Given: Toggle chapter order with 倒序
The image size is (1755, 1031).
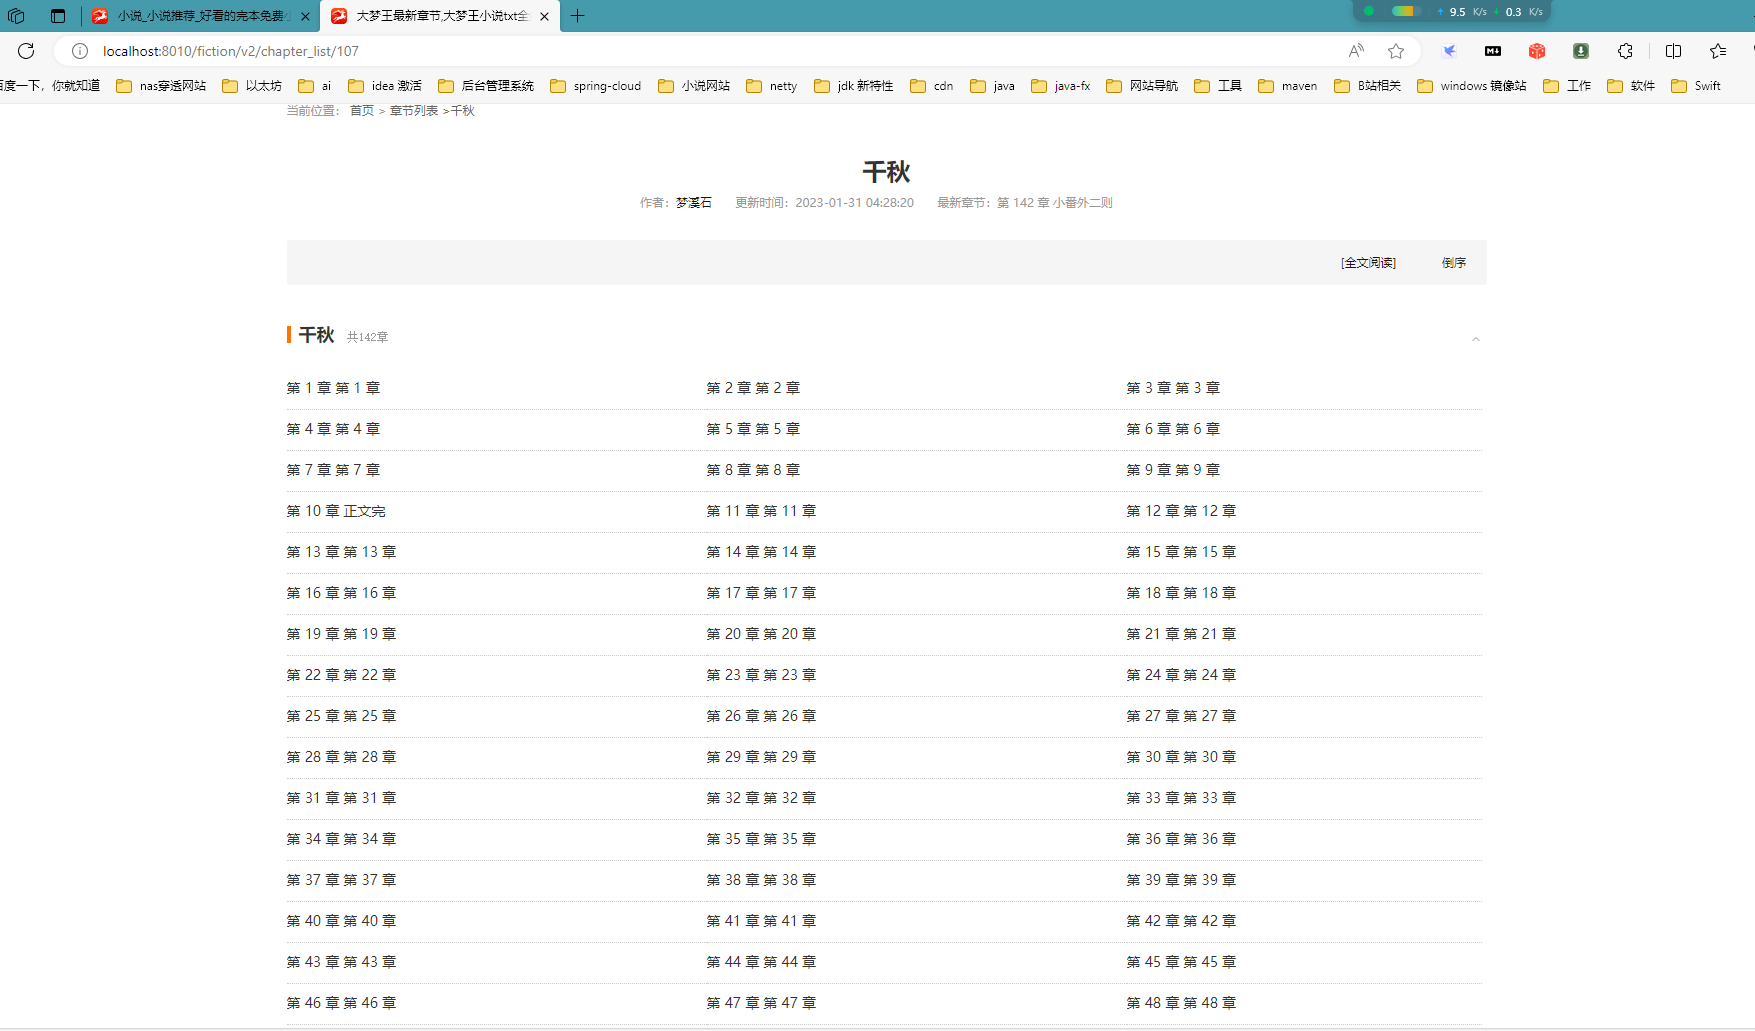Looking at the screenshot, I should tap(1453, 263).
